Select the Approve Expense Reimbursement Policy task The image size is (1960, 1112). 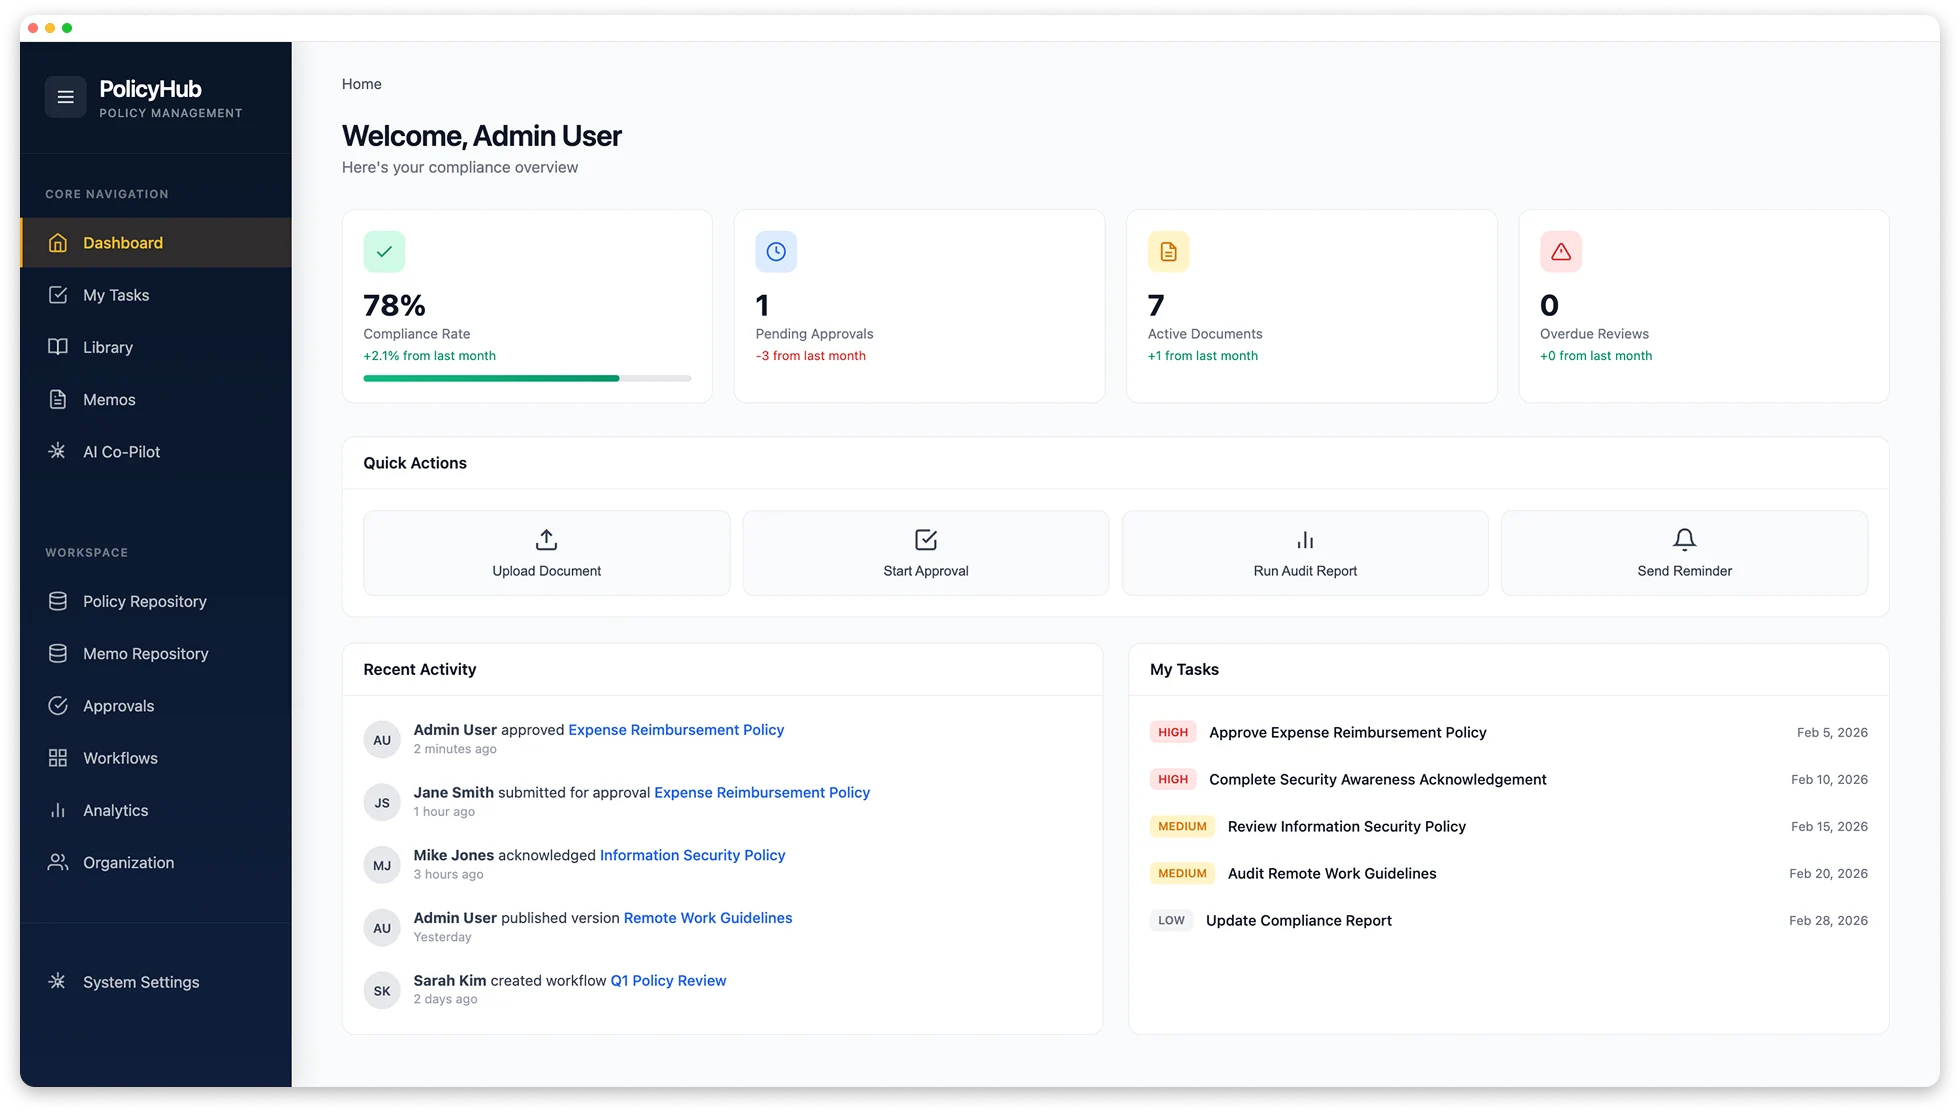tap(1347, 732)
